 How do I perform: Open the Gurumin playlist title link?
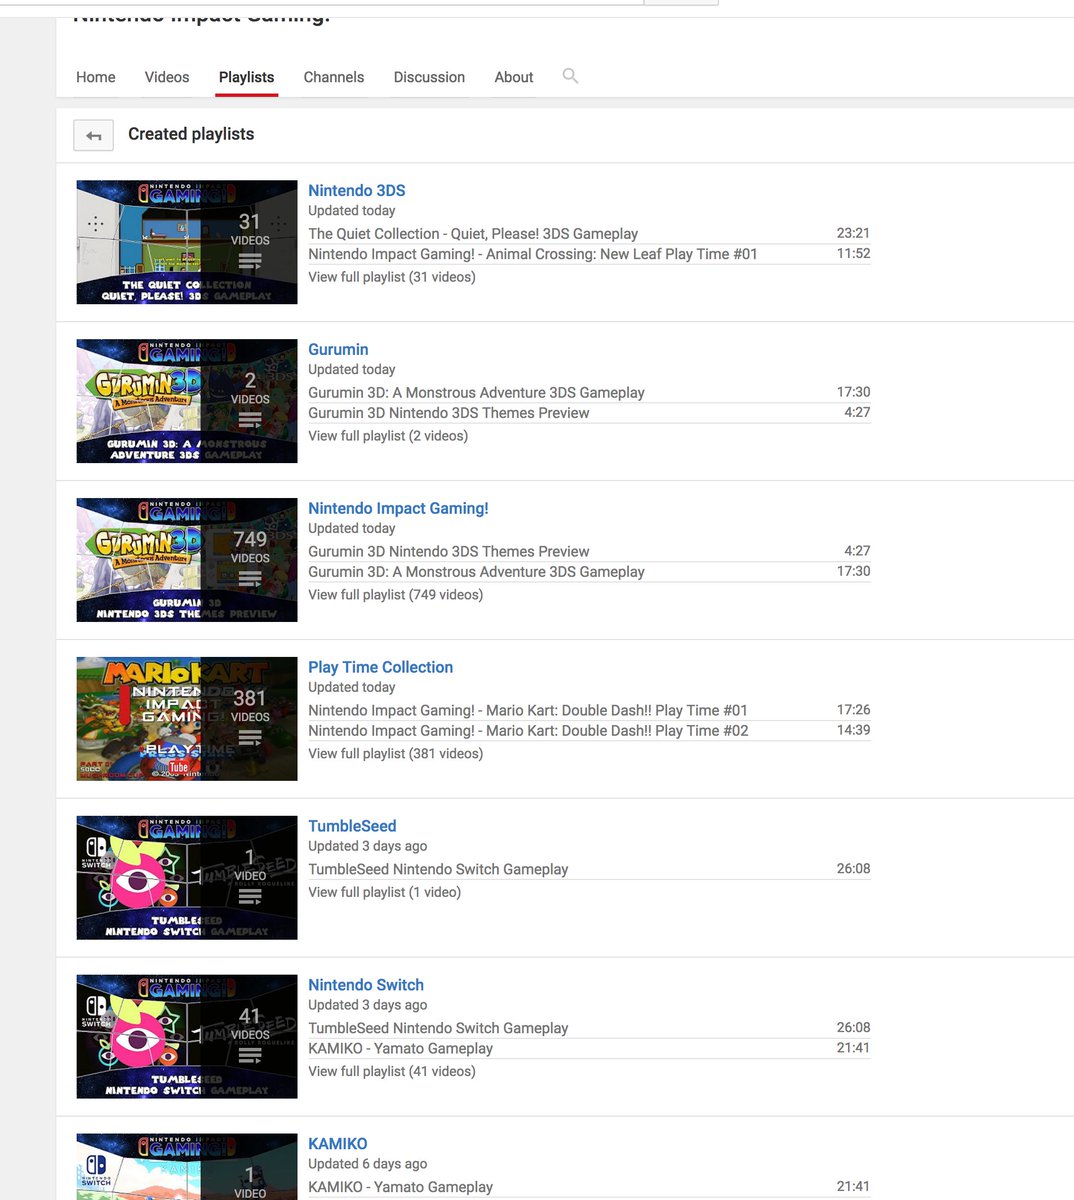[338, 349]
